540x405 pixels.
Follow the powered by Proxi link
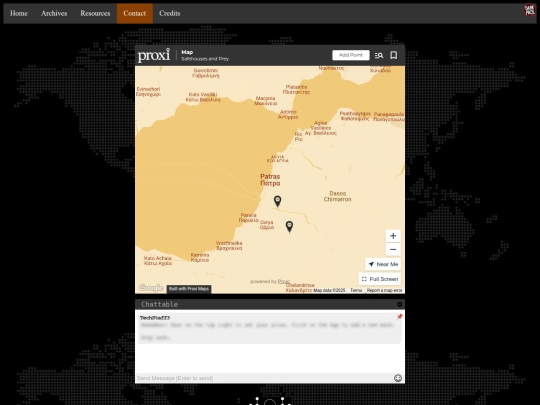pyautogui.click(x=284, y=281)
